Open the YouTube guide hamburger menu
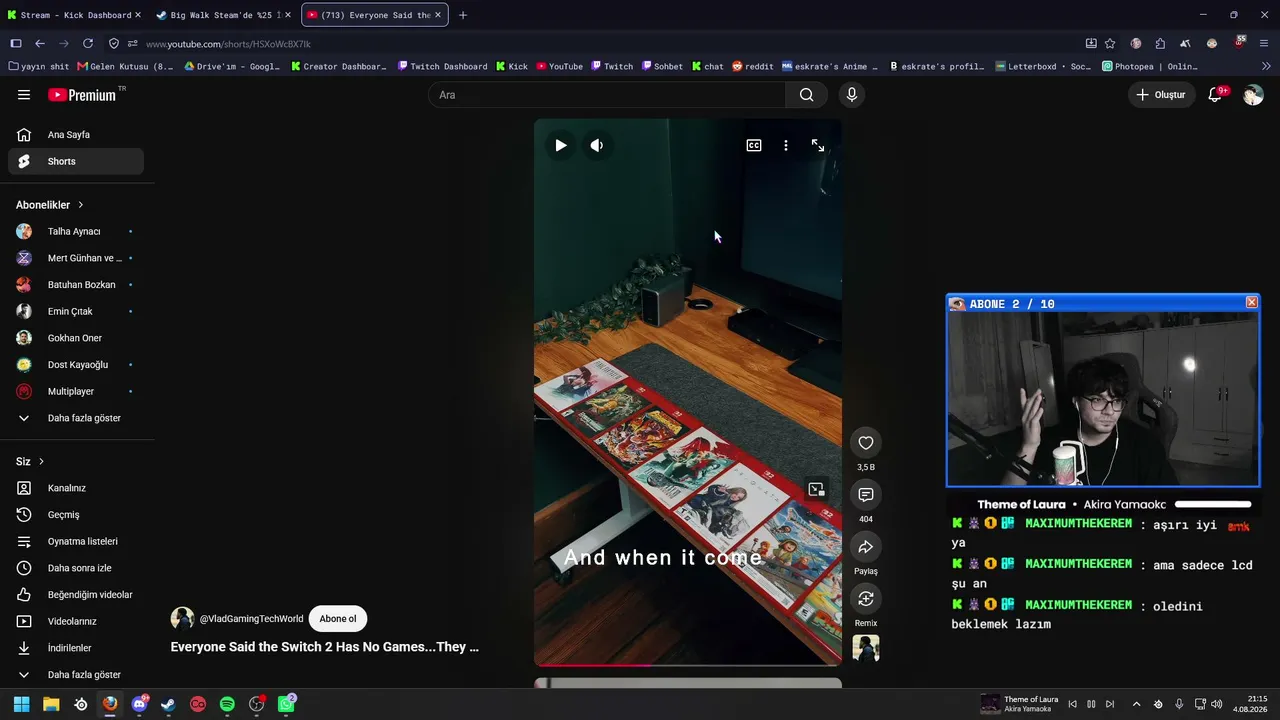Viewport: 1280px width, 720px height. click(x=24, y=95)
